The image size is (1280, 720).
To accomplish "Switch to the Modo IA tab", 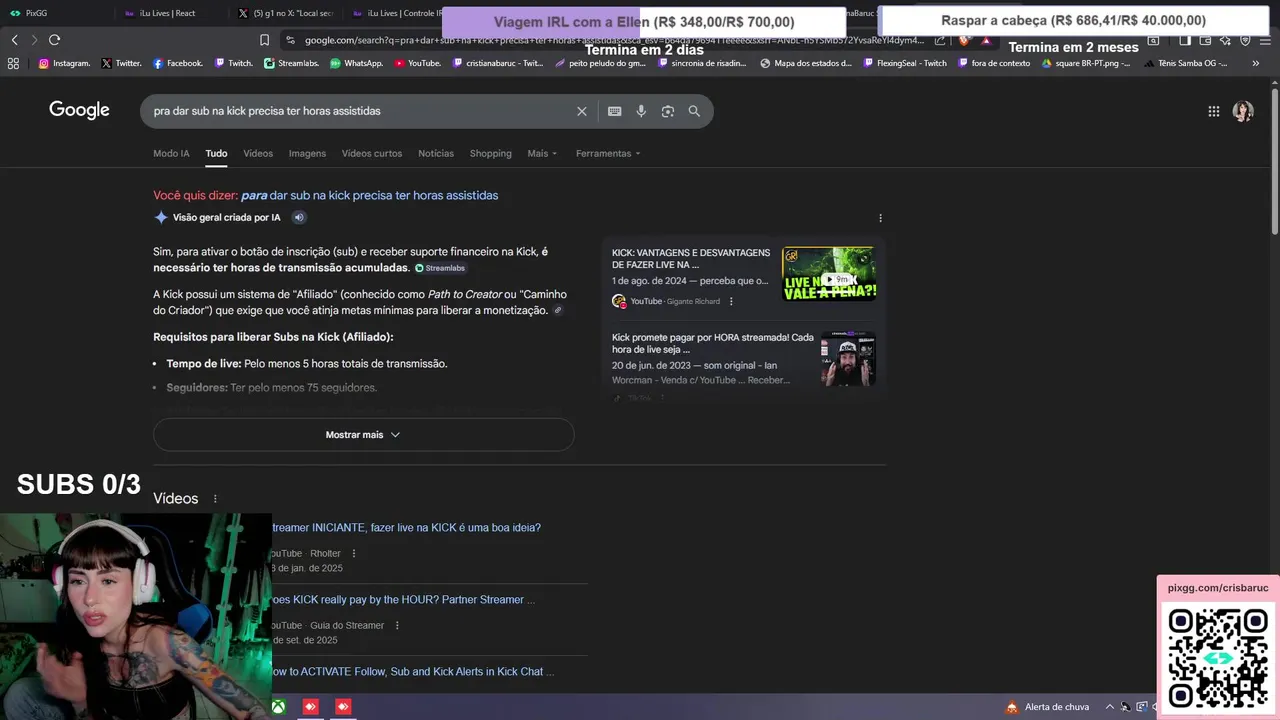I will (x=171, y=153).
